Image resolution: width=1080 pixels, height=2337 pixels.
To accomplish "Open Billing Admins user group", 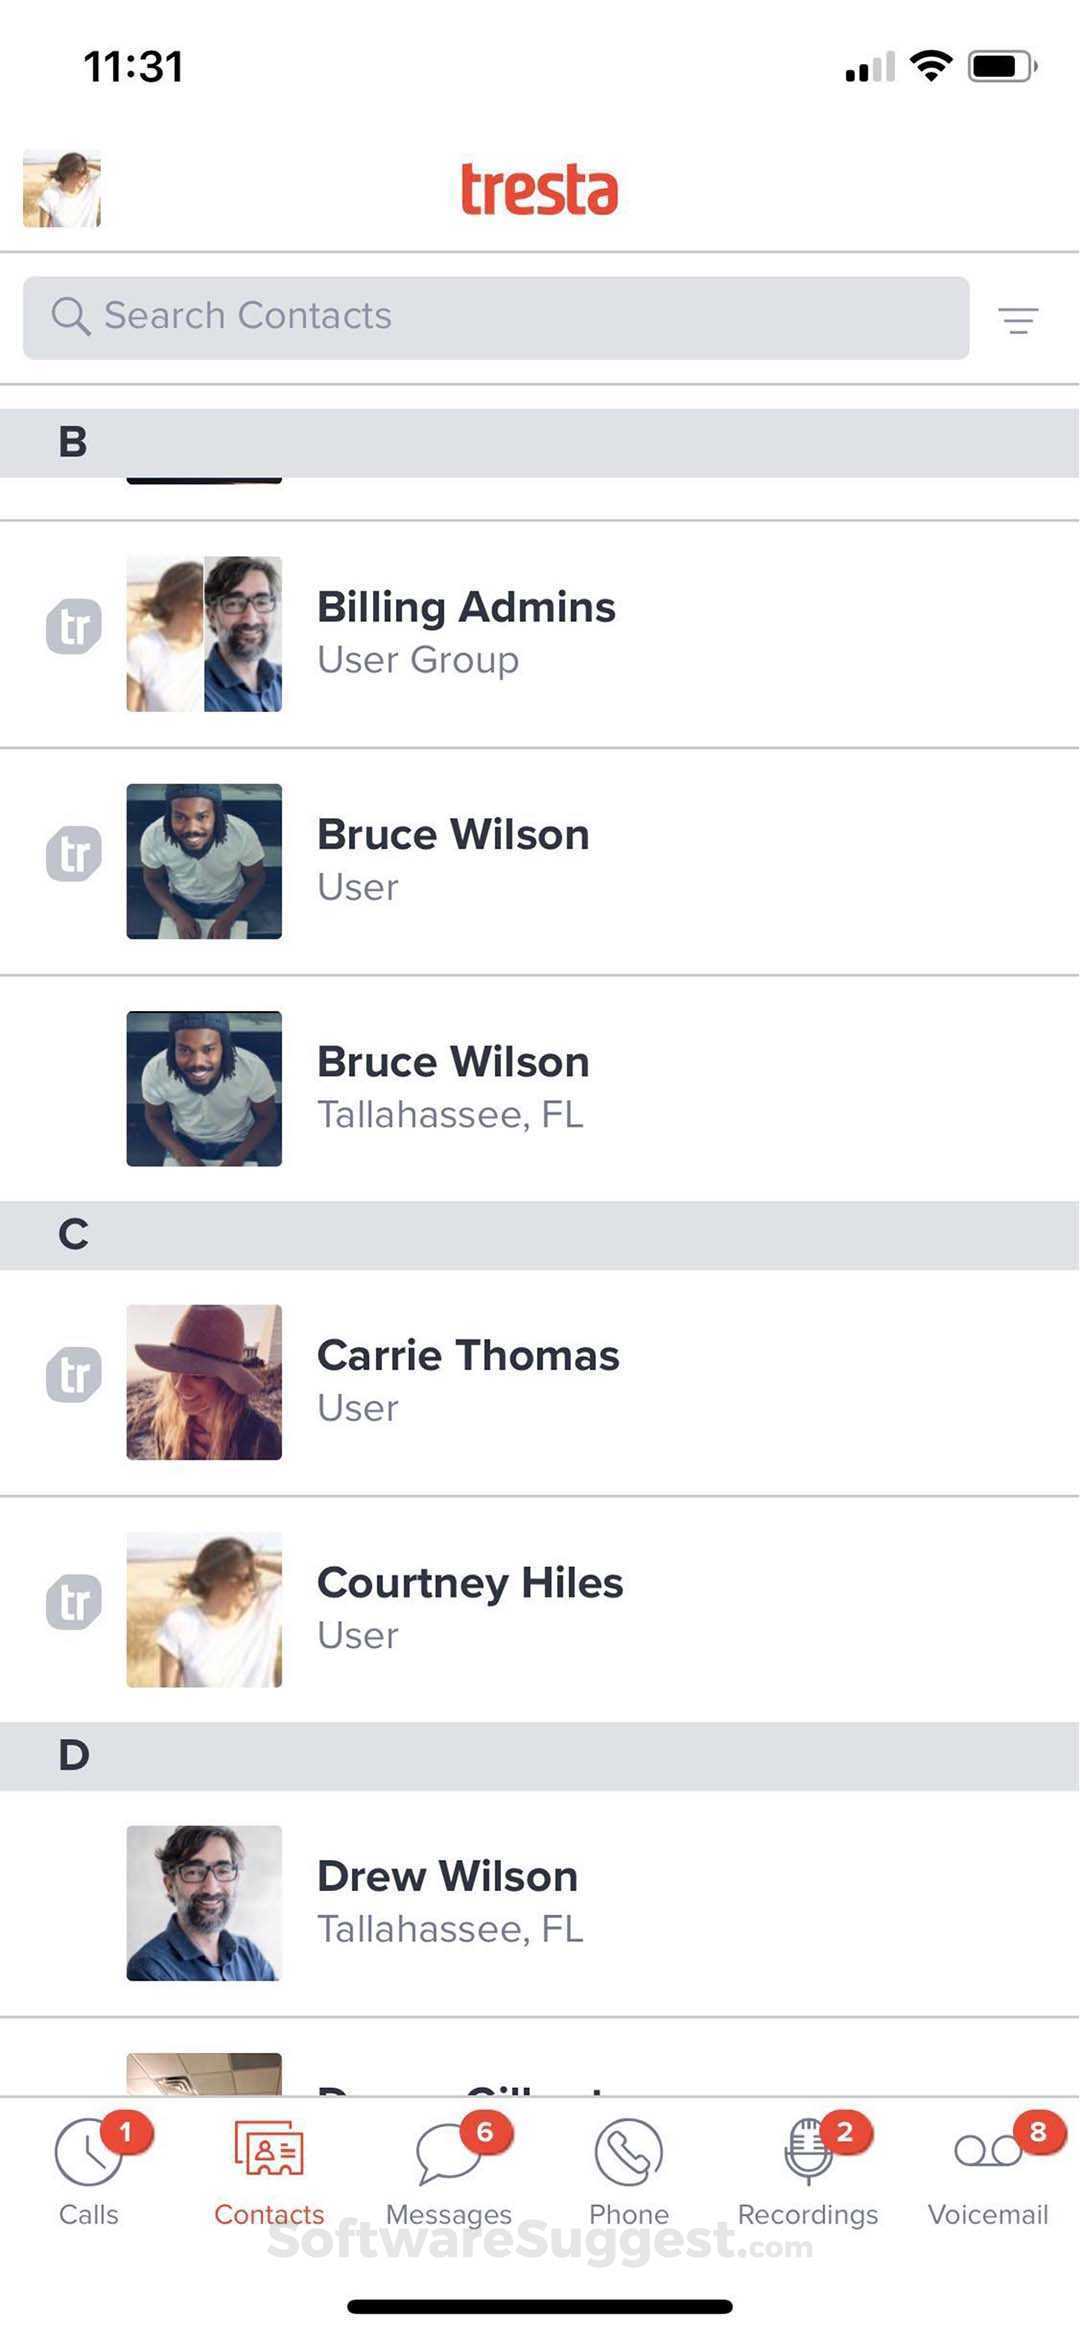I will click(466, 632).
